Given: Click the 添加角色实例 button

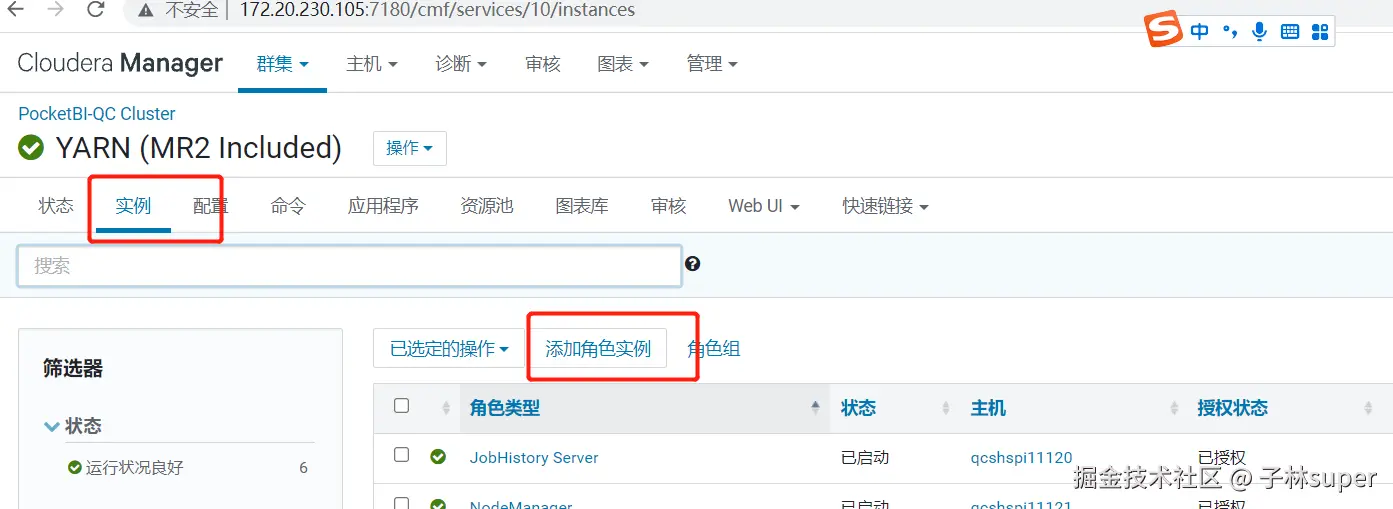Looking at the screenshot, I should tap(598, 349).
